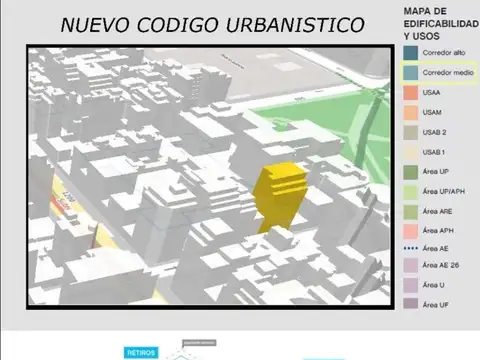This screenshot has height=360, width=480.
Task: Pick the USAM legend swatch
Action: pyautogui.click(x=410, y=112)
